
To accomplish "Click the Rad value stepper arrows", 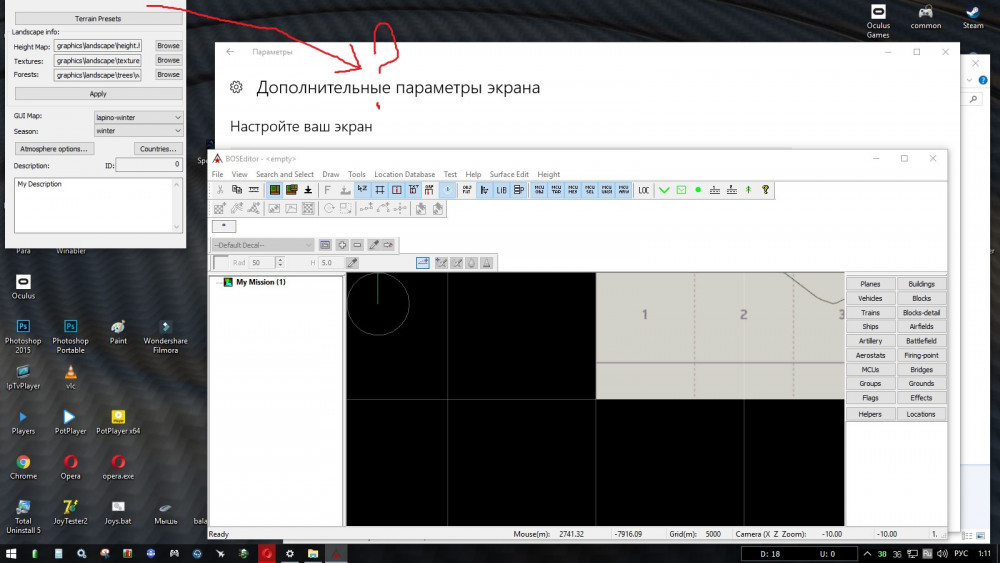I will tap(280, 262).
